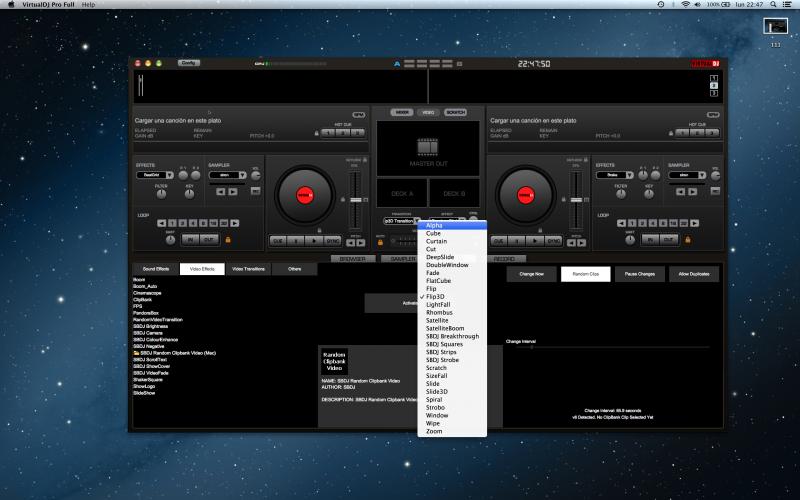Sync the left deck with SYNC button
800x500 pixels.
tap(333, 241)
